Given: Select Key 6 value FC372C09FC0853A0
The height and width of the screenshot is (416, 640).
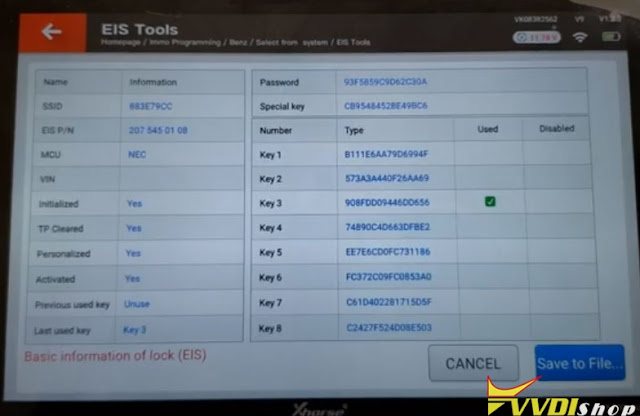Looking at the screenshot, I should pyautogui.click(x=389, y=277).
